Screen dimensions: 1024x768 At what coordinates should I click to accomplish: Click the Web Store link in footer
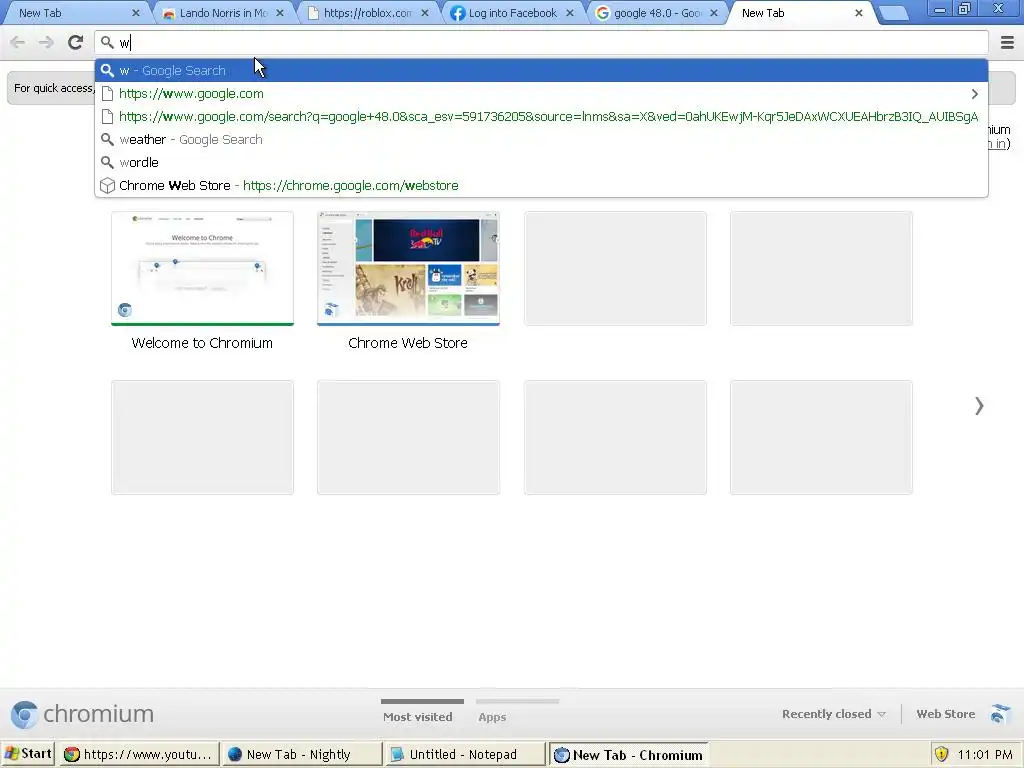946,714
